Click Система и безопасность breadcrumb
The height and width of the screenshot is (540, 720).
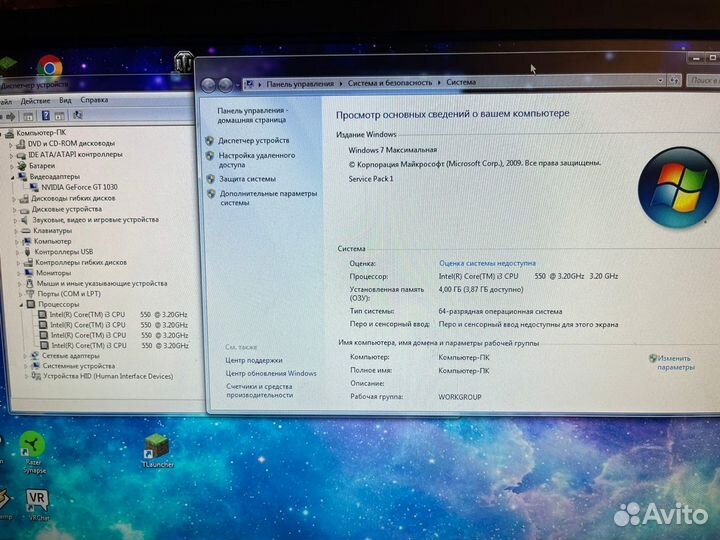pyautogui.click(x=390, y=83)
